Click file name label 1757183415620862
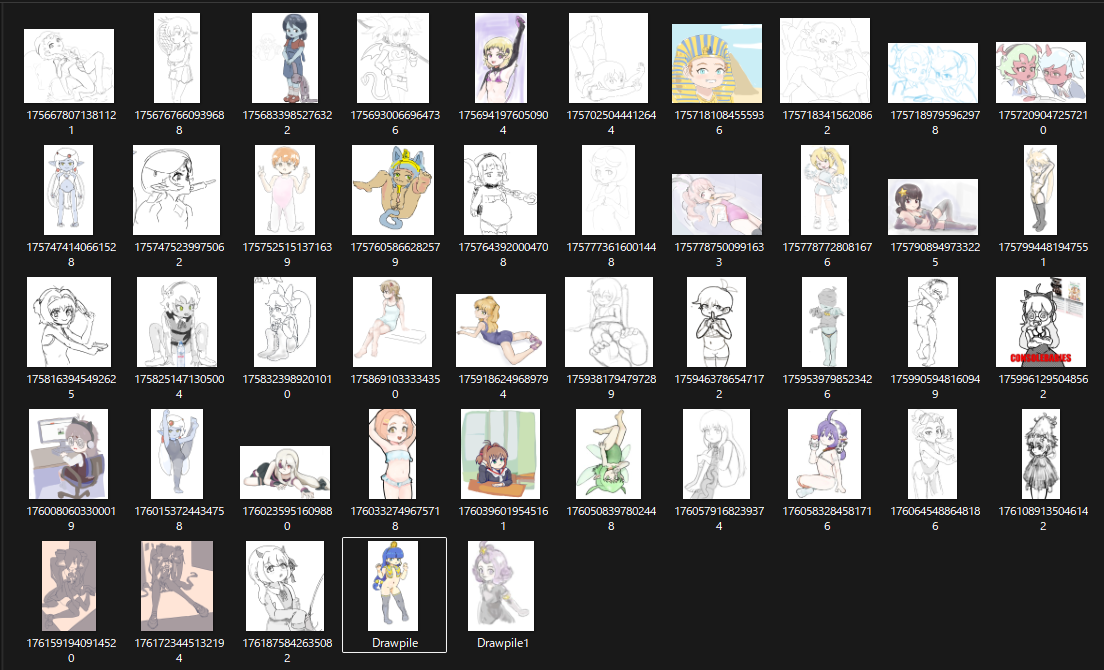The height and width of the screenshot is (670, 1104). point(827,122)
